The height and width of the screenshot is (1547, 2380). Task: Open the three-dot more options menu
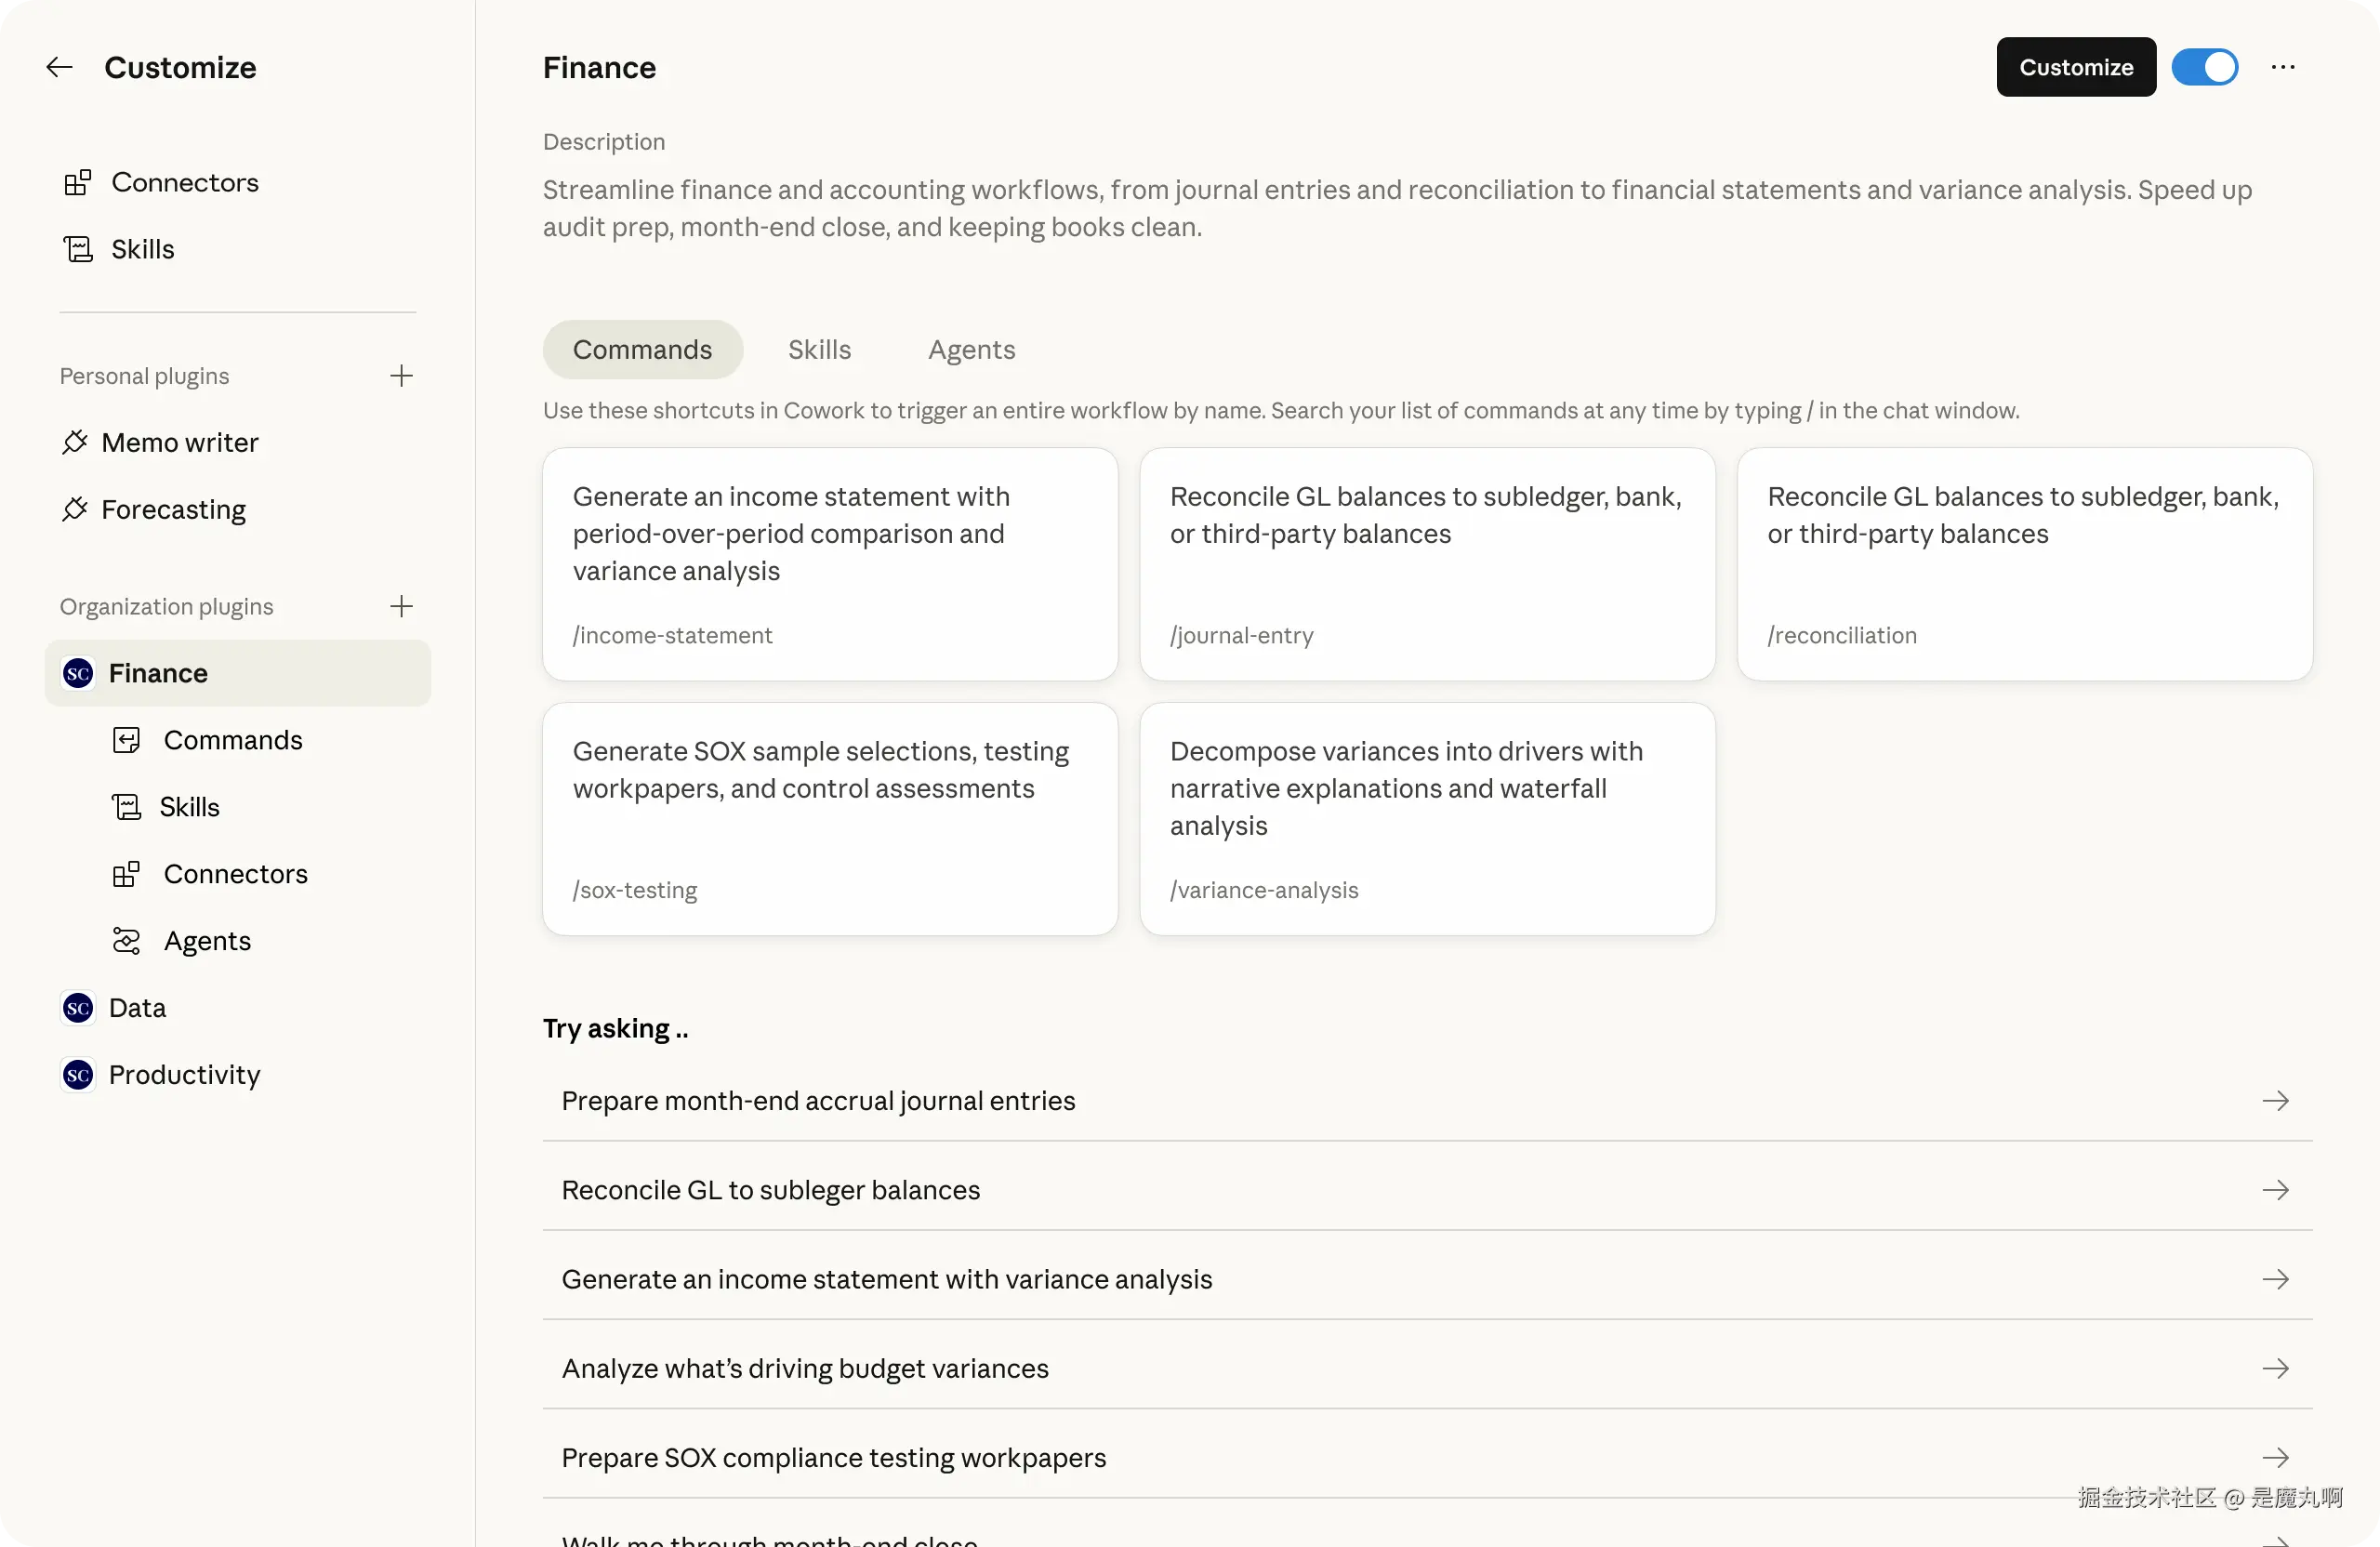(x=2283, y=67)
